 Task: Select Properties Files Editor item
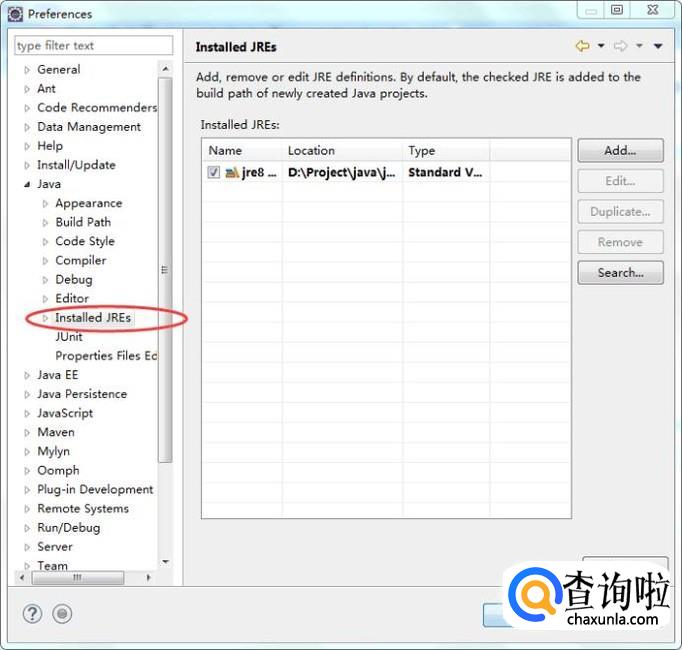tap(106, 356)
